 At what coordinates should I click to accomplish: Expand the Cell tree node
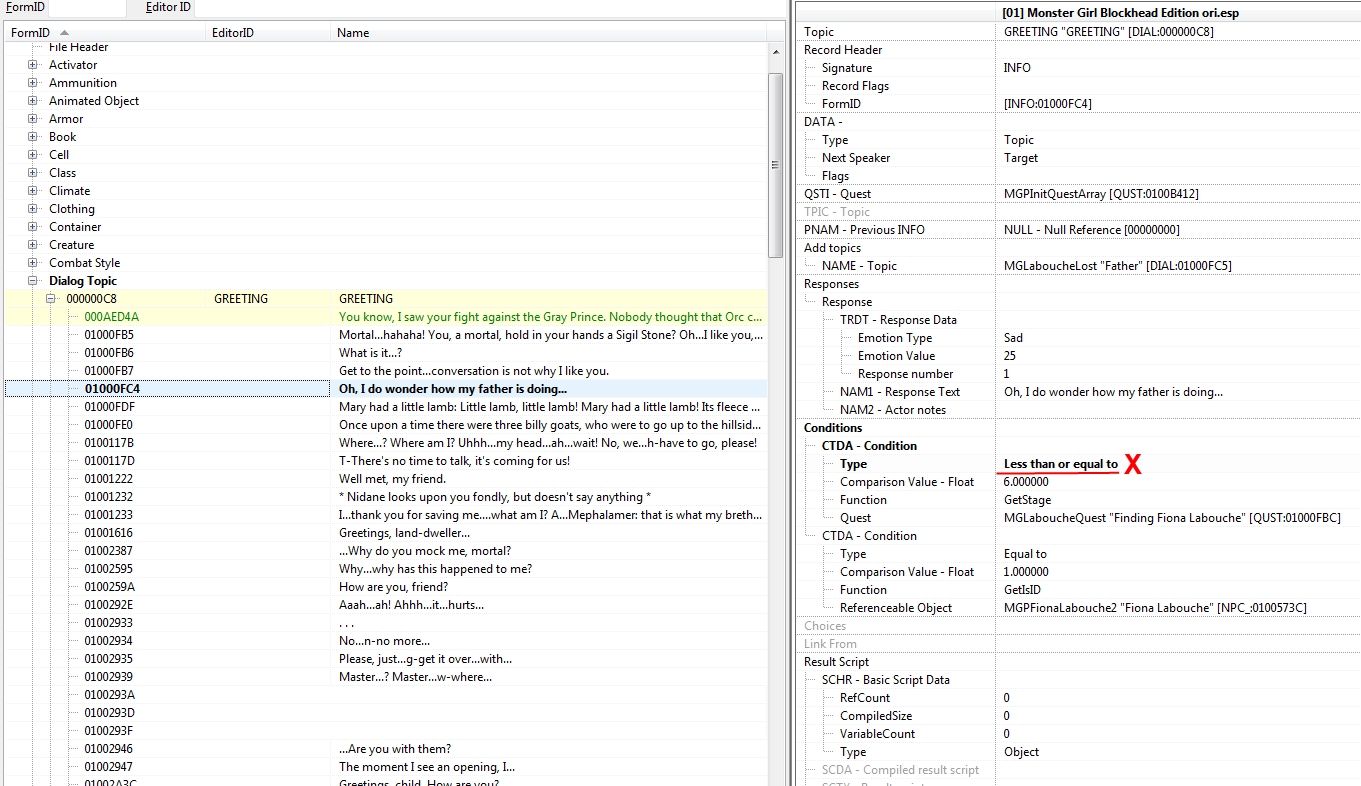tap(33, 155)
